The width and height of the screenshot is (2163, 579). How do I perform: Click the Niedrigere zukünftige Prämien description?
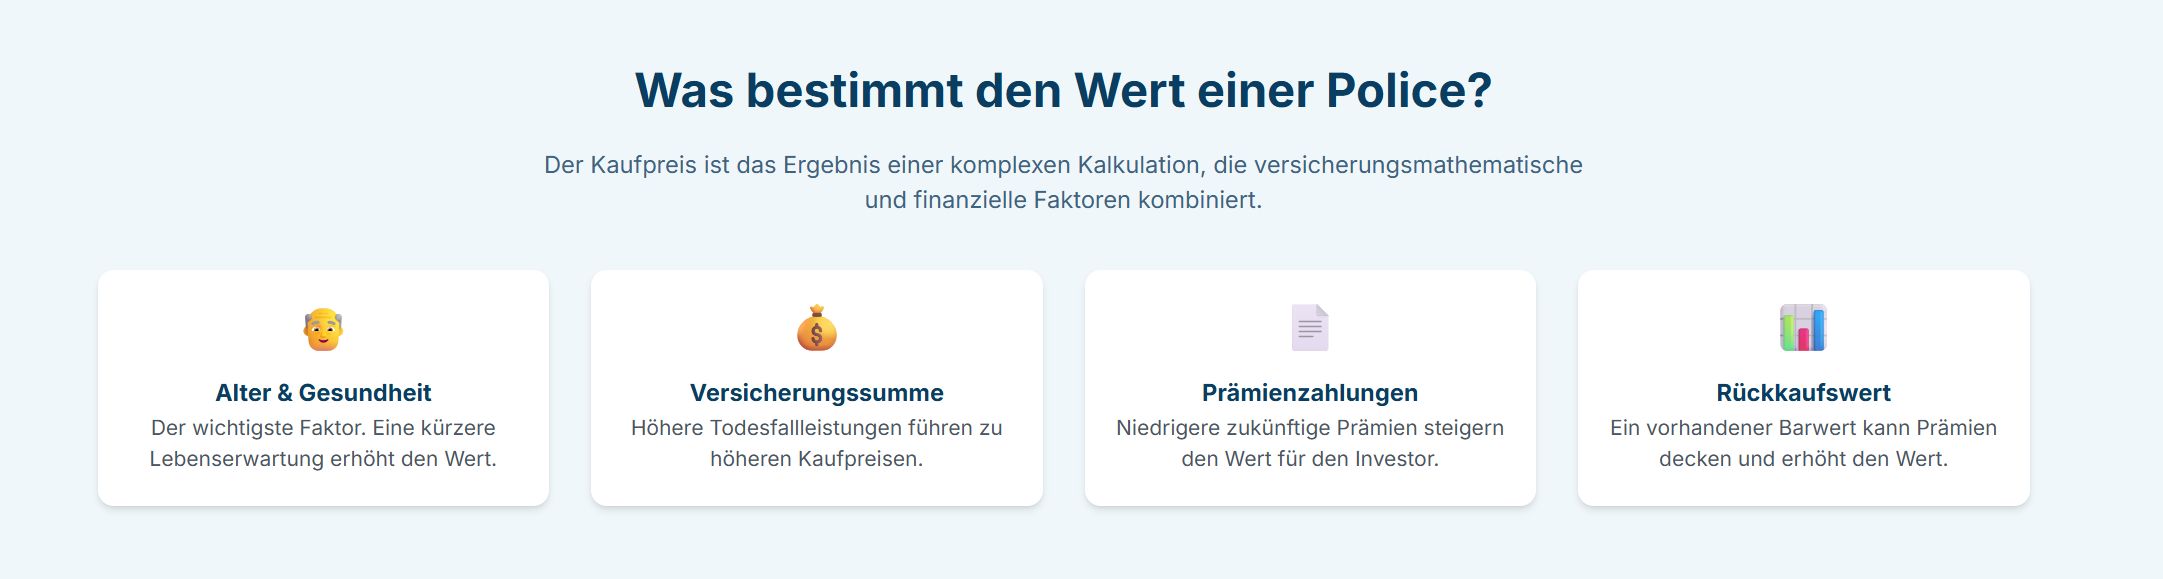1310,443
